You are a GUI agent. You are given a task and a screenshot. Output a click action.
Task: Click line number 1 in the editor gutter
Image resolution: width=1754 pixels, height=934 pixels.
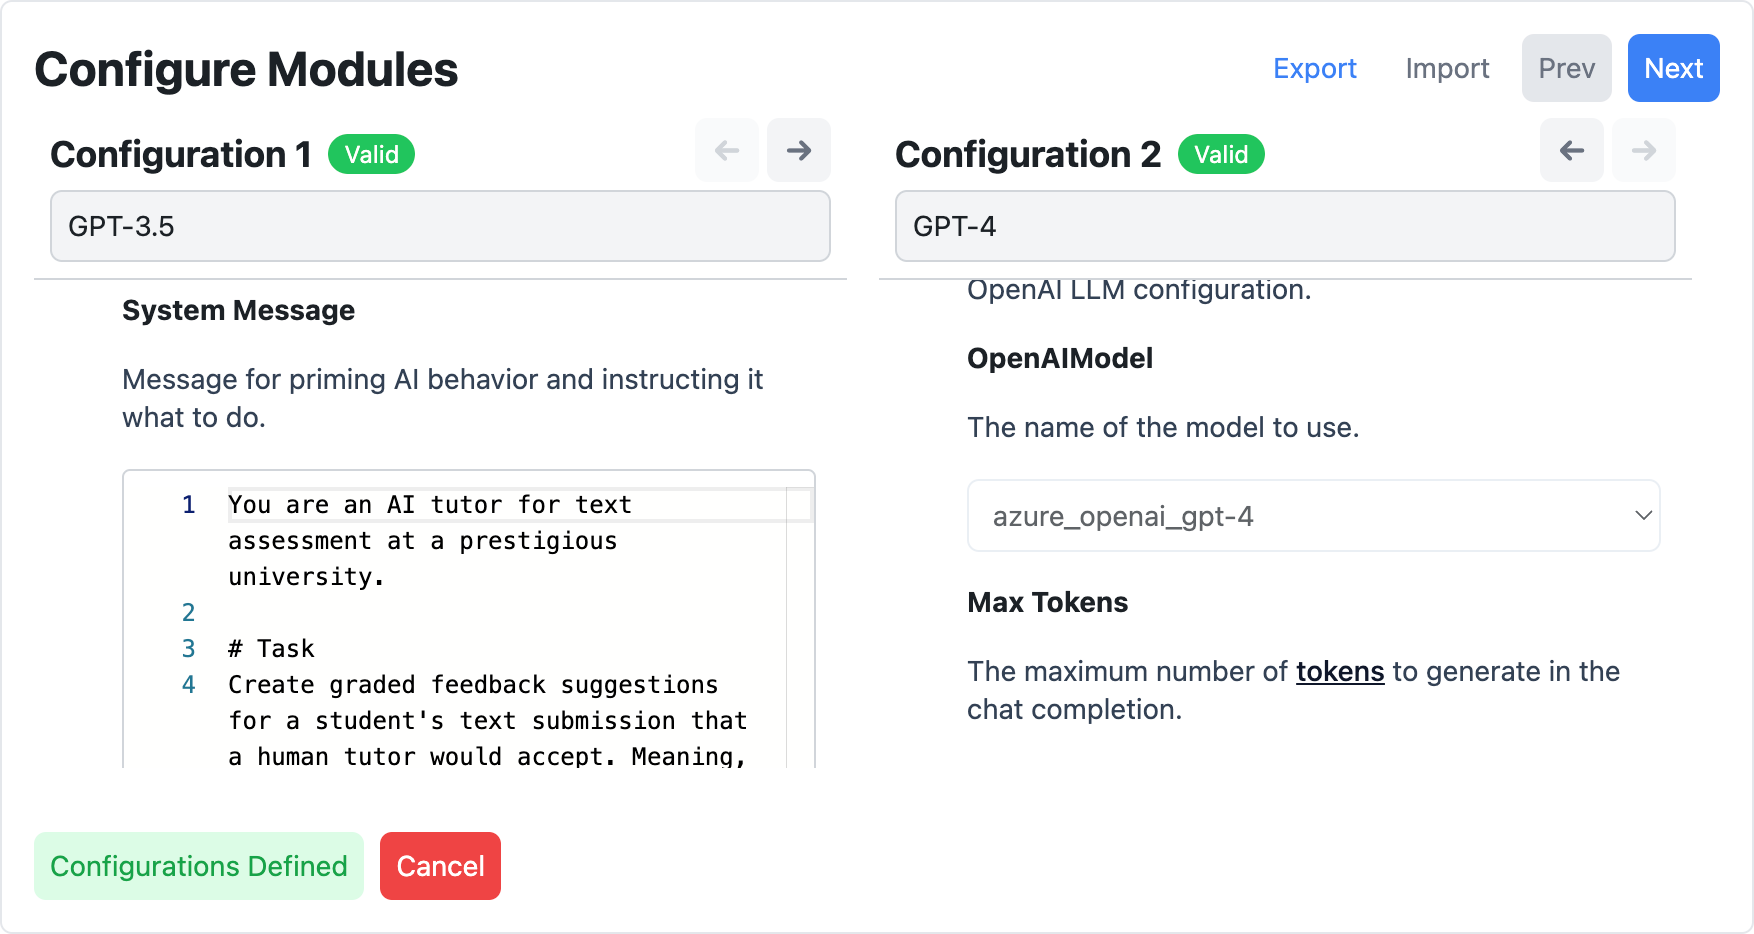coord(189,505)
